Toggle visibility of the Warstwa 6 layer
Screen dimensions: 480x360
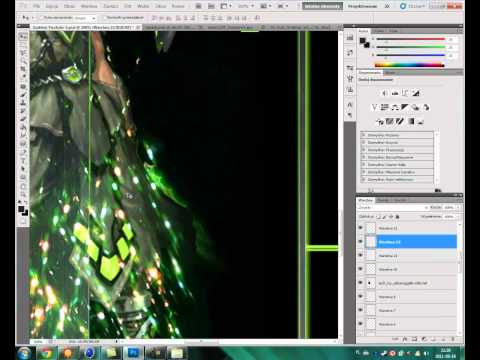tap(361, 324)
